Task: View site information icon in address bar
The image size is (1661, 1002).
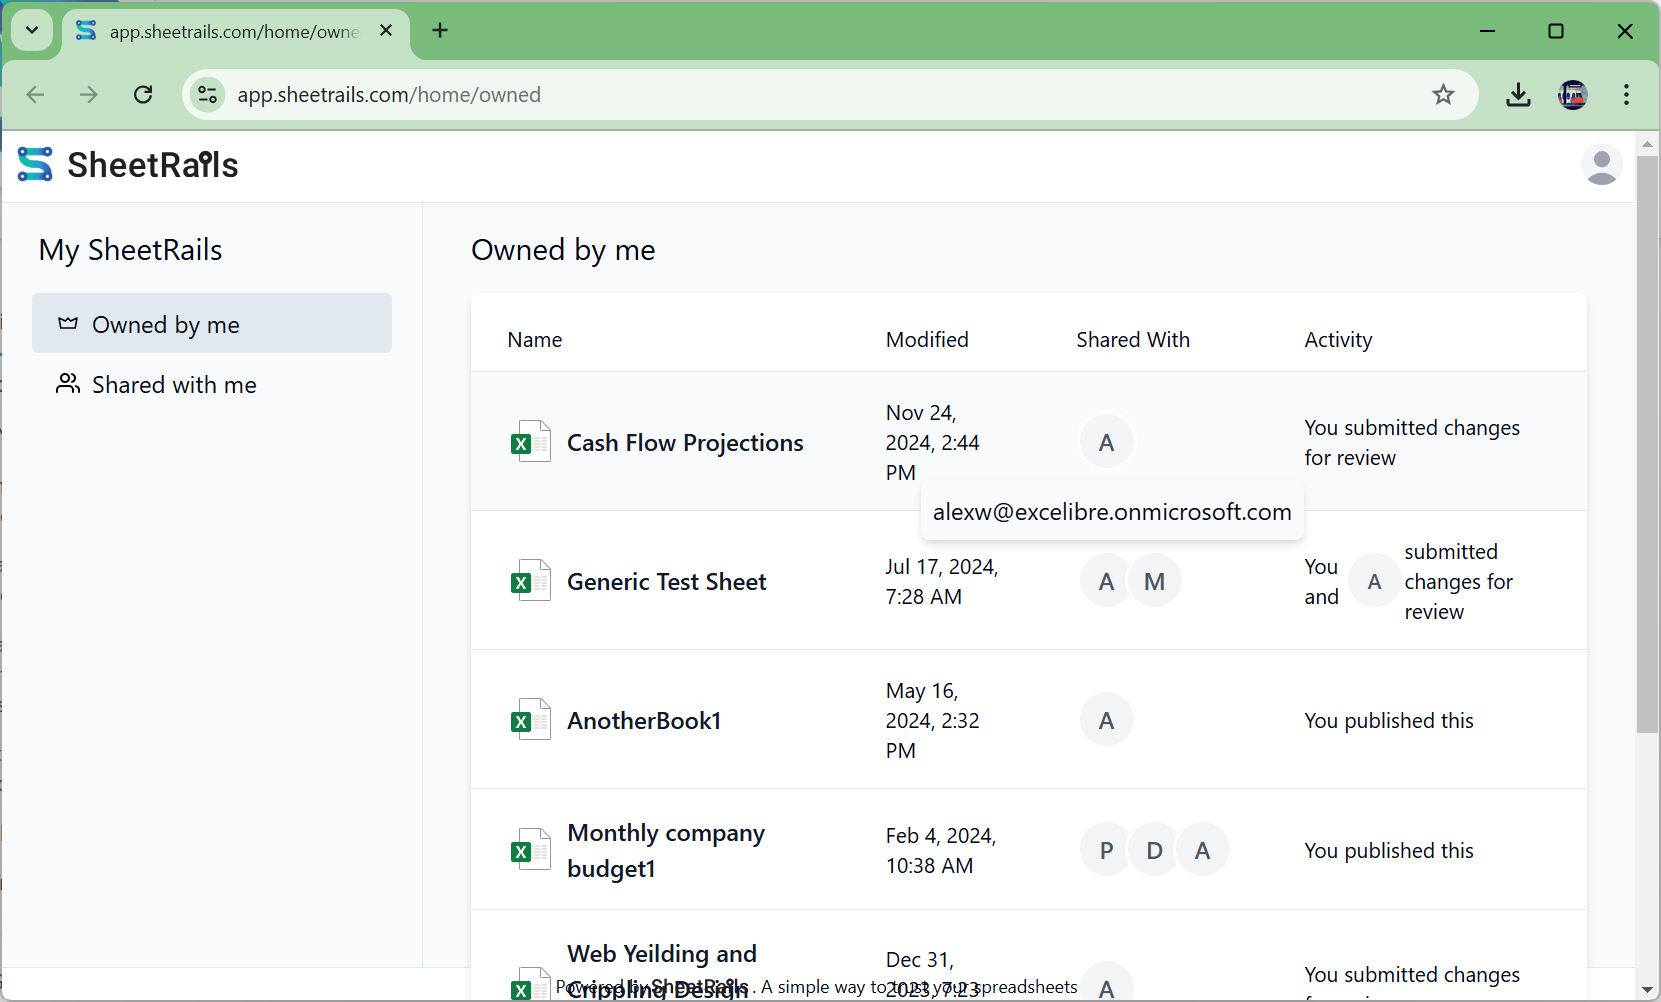Action: 208,95
